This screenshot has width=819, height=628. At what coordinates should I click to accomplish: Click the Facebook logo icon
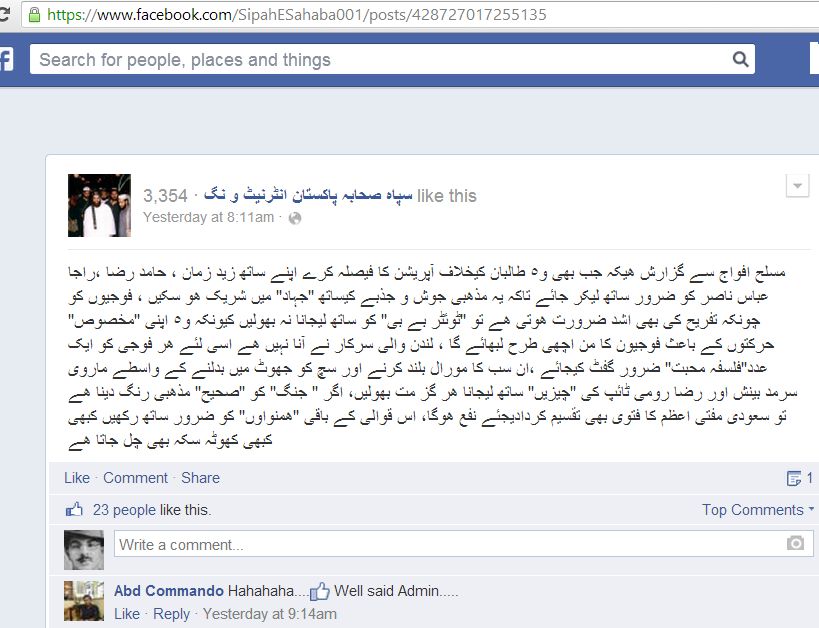click(x=6, y=60)
